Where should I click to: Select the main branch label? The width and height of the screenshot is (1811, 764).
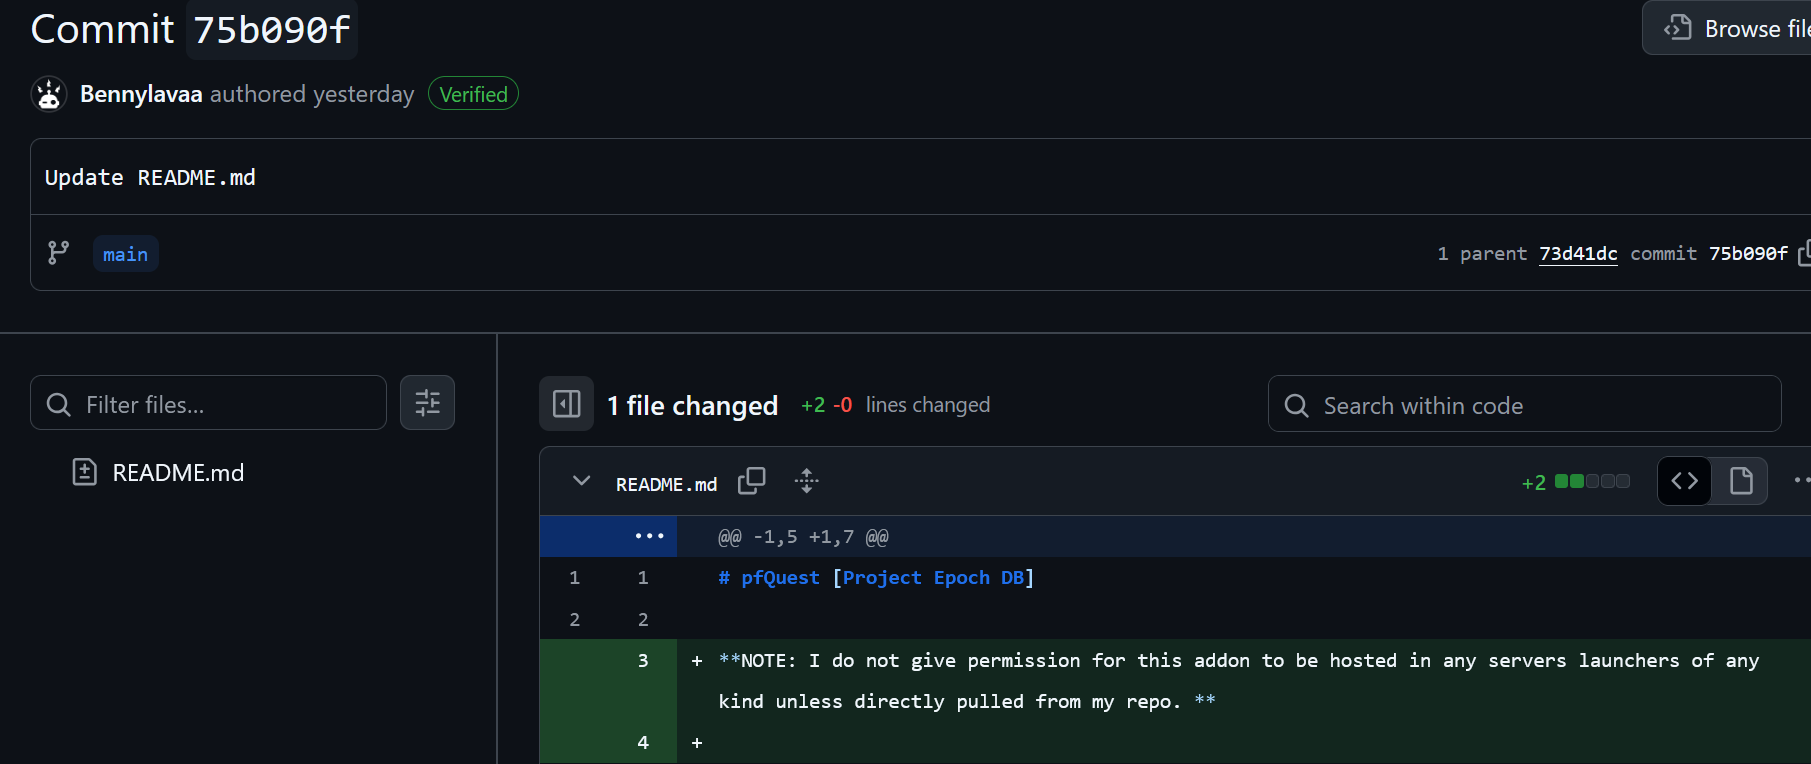pos(125,254)
